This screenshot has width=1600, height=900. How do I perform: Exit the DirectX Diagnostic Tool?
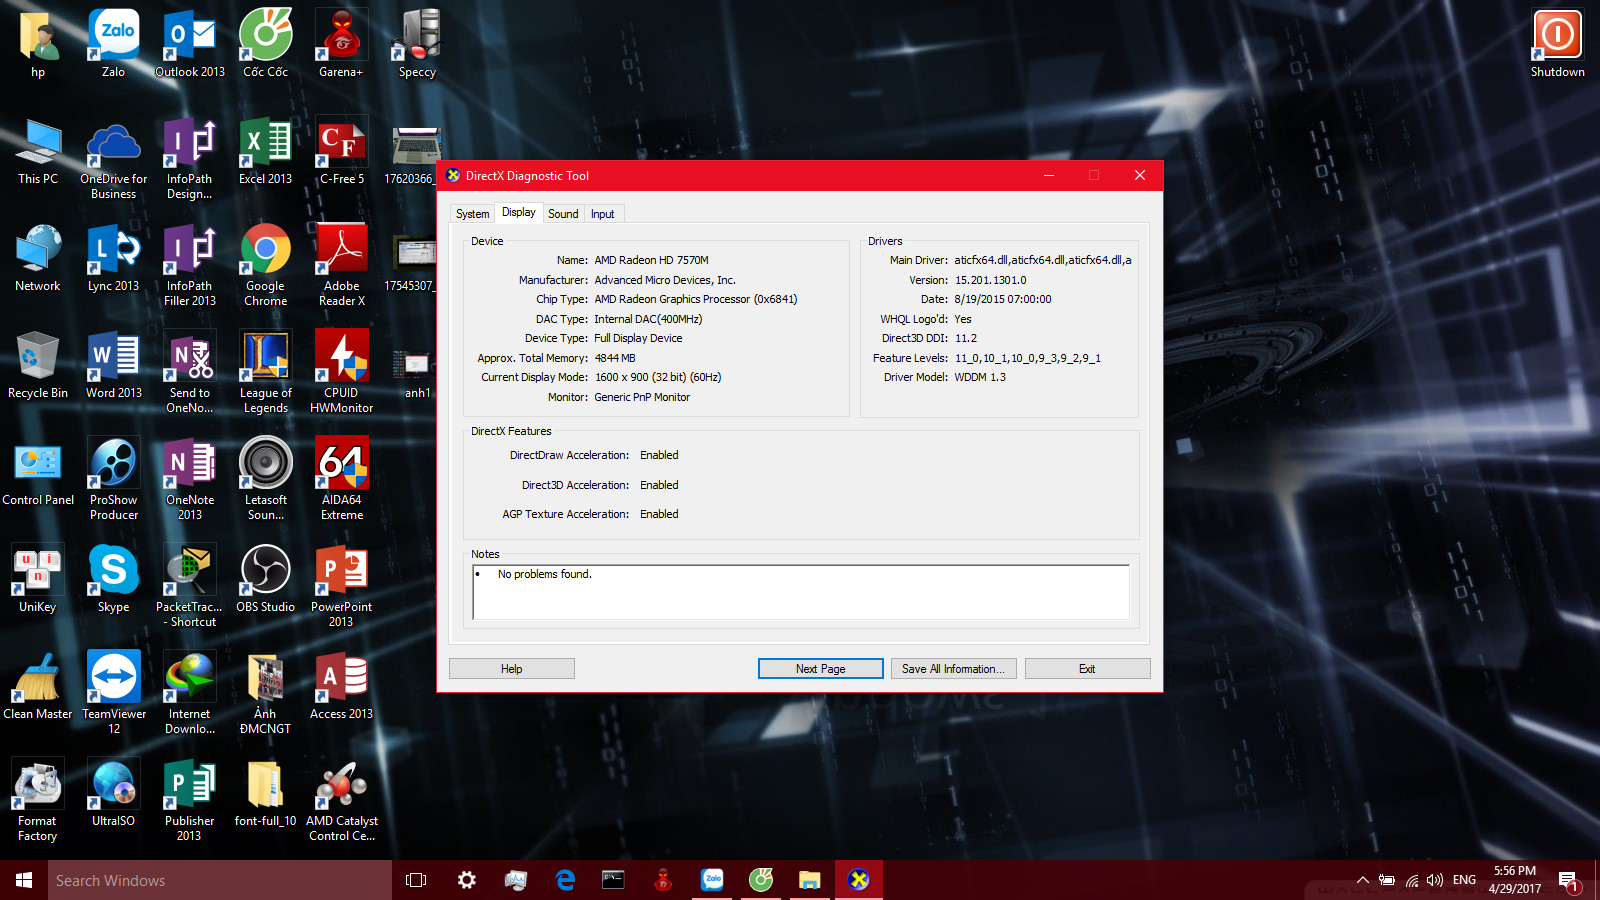coord(1088,669)
